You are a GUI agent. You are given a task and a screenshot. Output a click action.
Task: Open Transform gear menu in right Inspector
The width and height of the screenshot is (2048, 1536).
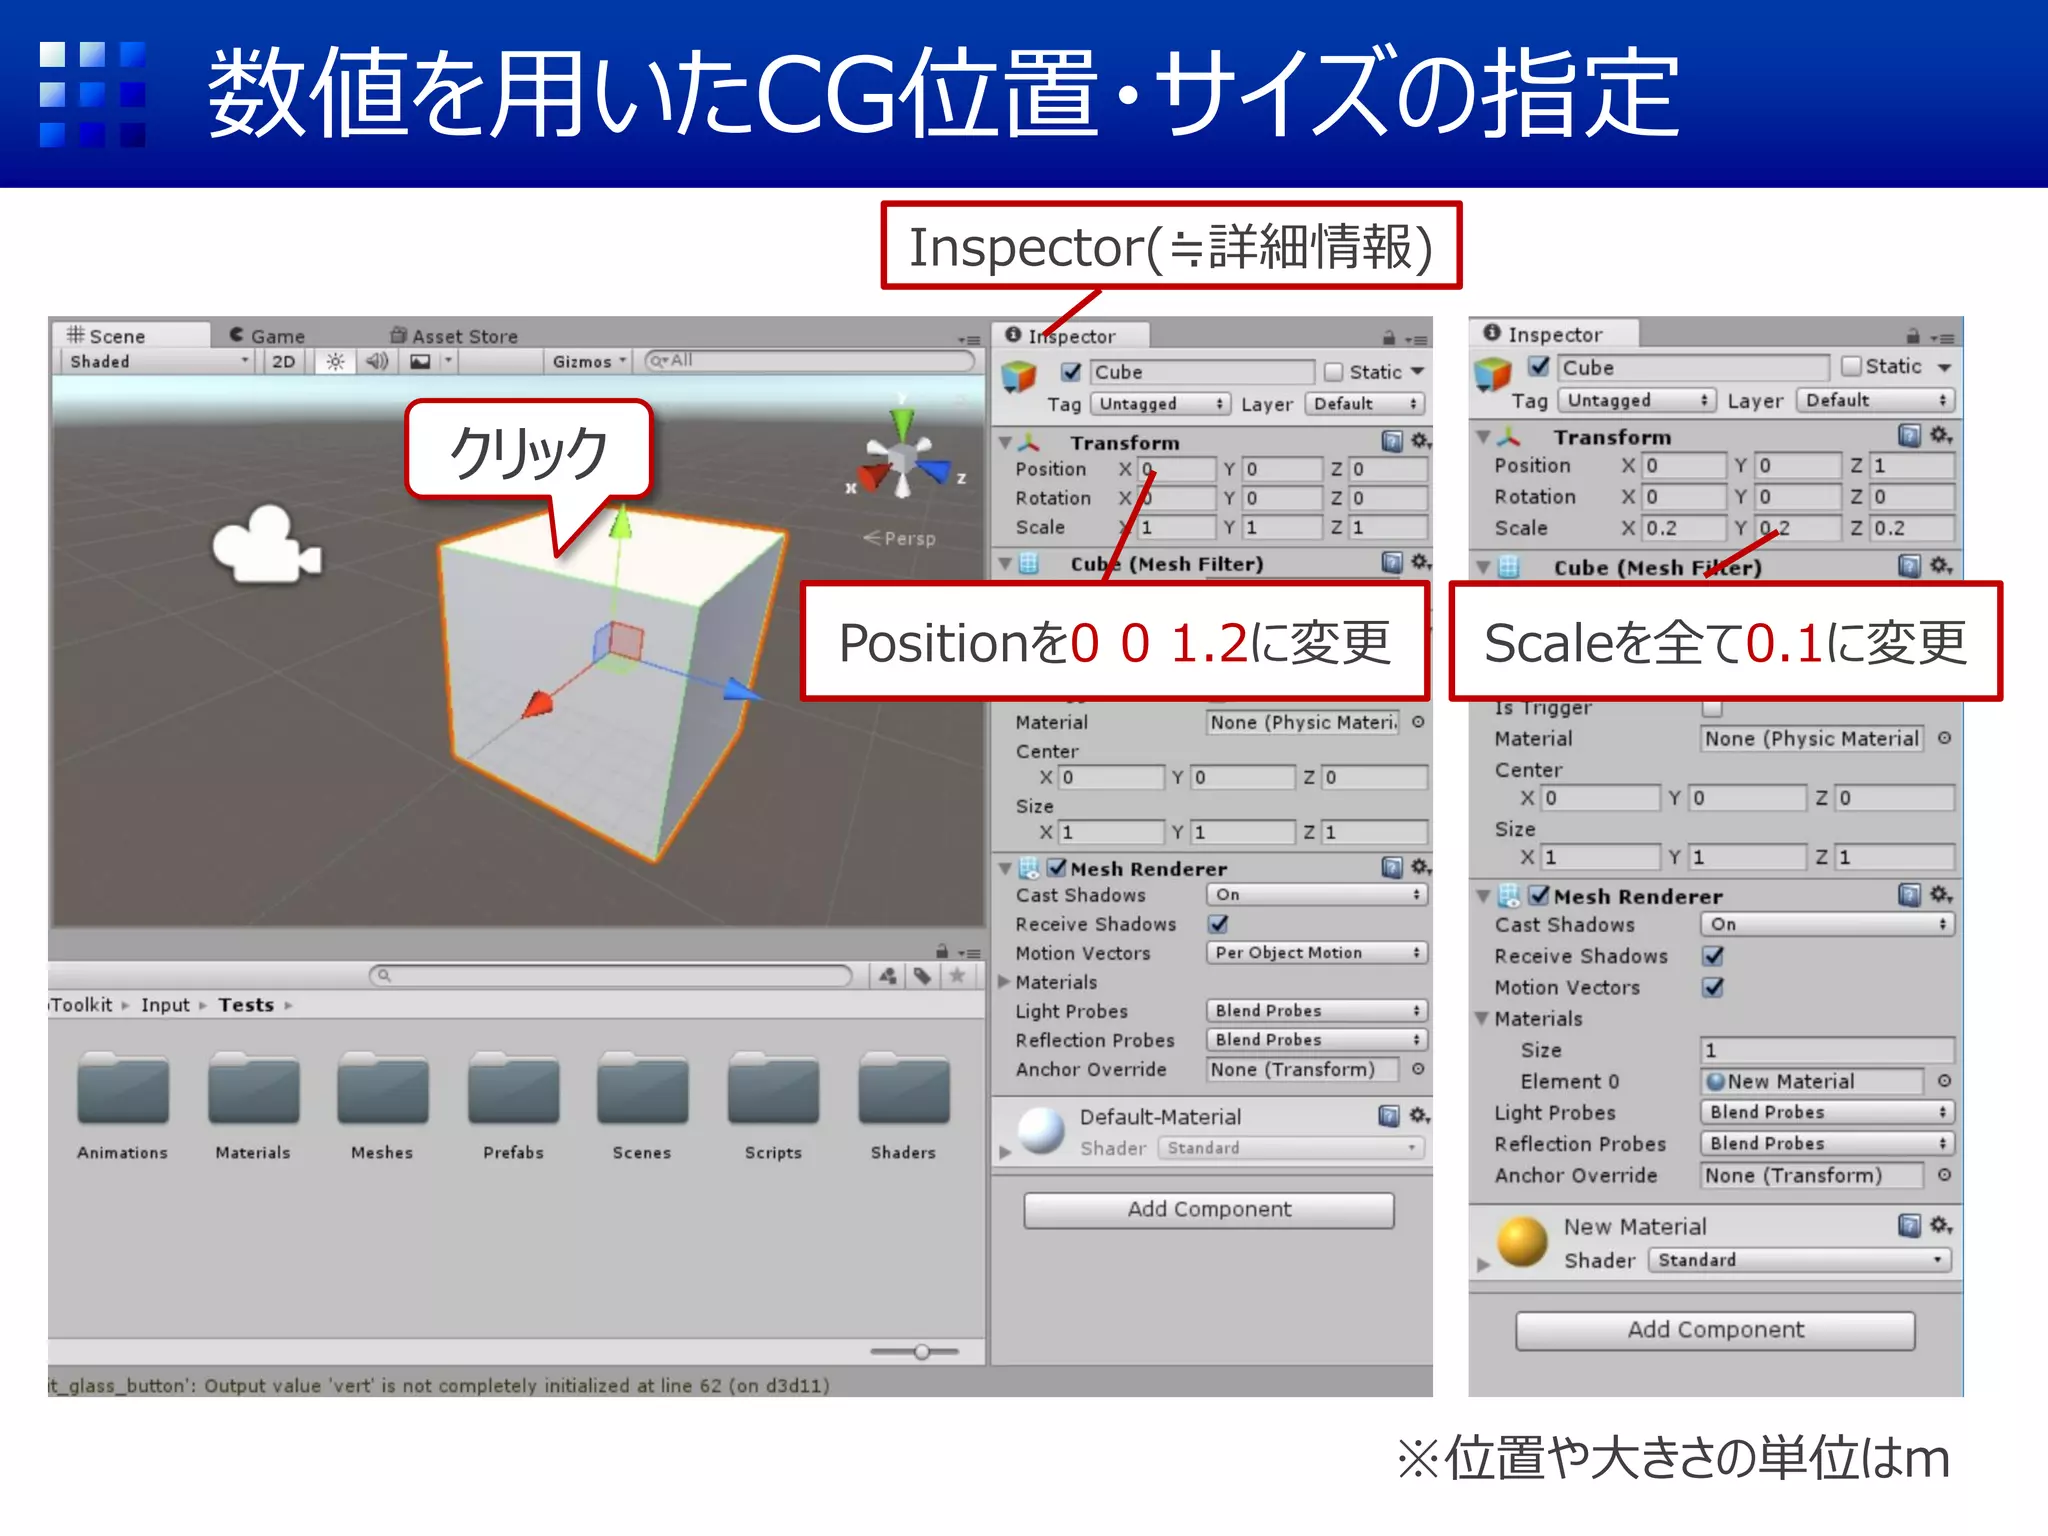1941,435
